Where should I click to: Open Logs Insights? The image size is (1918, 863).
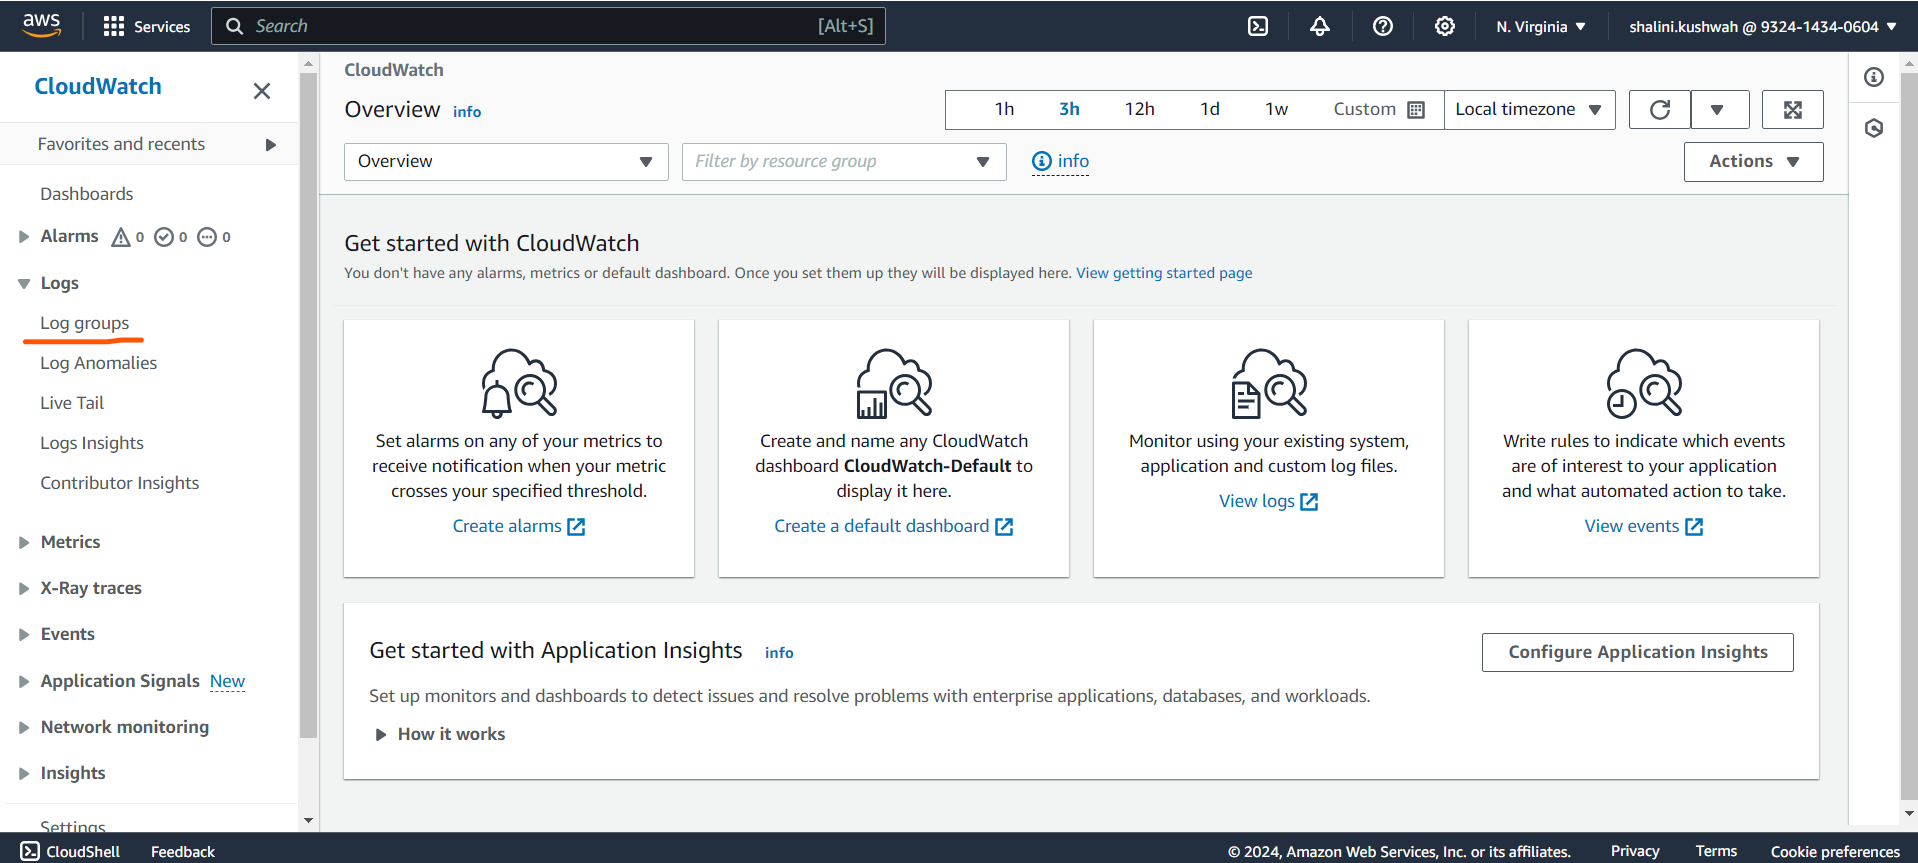[x=92, y=443]
